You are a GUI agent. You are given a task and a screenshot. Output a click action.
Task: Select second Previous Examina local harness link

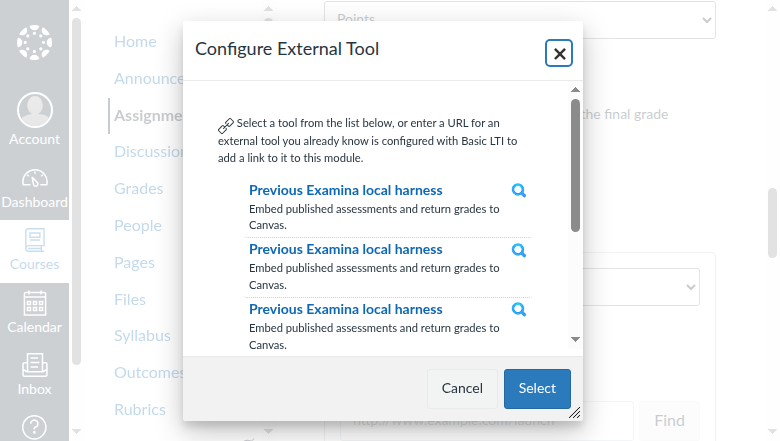(346, 250)
